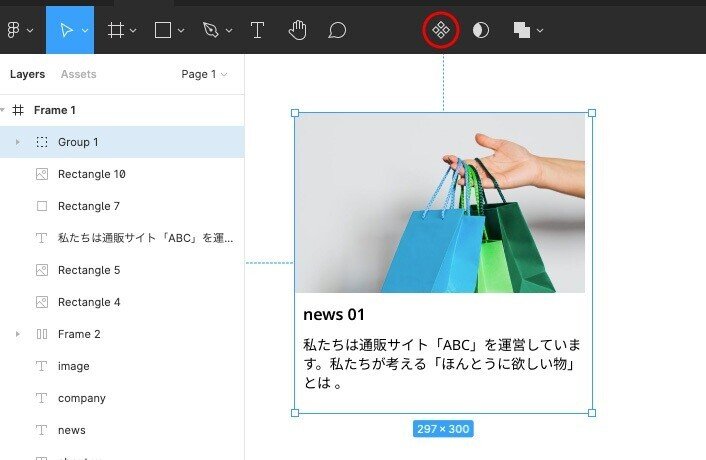
Task: Select the 私たちは通販サイト text layer
Action: (x=122, y=238)
